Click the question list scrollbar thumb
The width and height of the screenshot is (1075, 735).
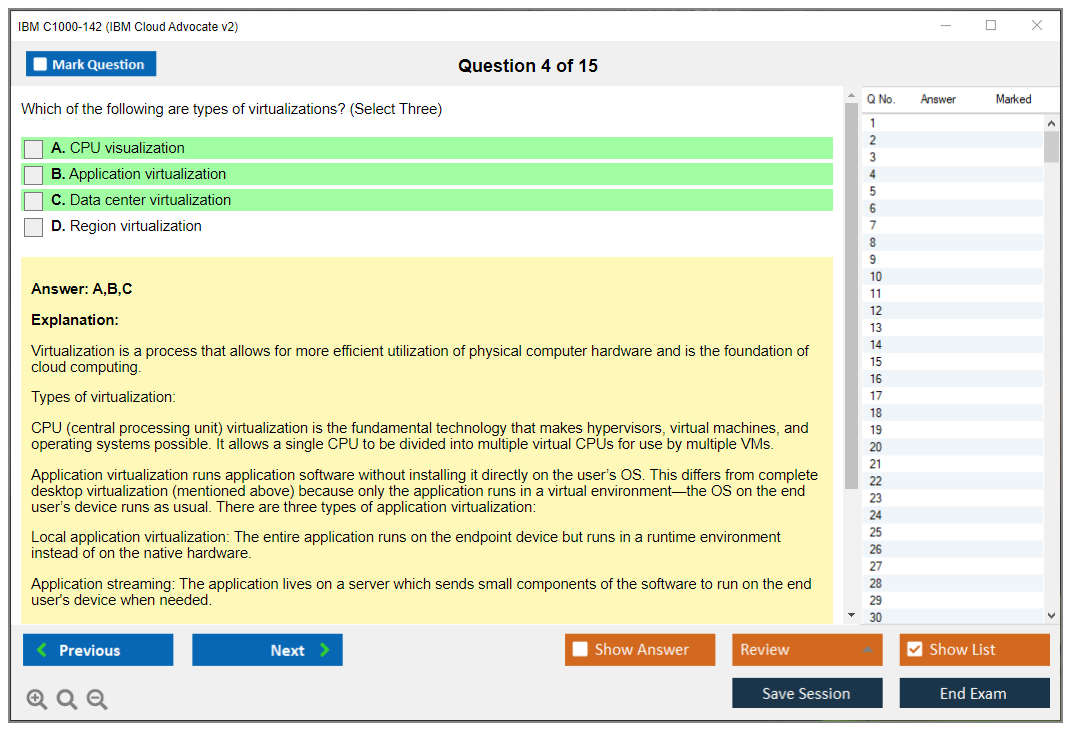1051,146
